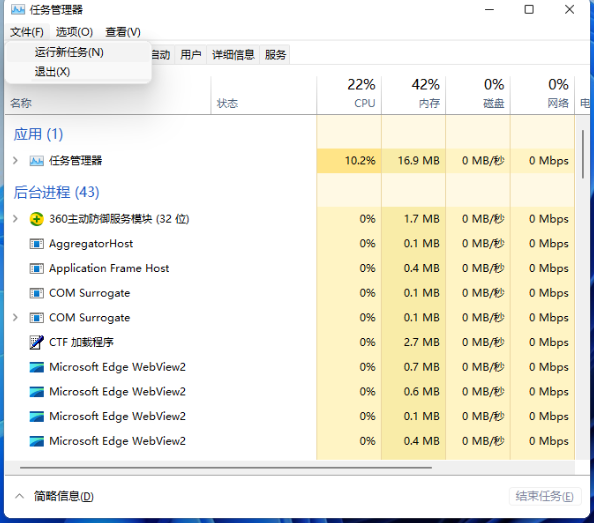Expand the 任务管理器 app entry

(x=15, y=161)
